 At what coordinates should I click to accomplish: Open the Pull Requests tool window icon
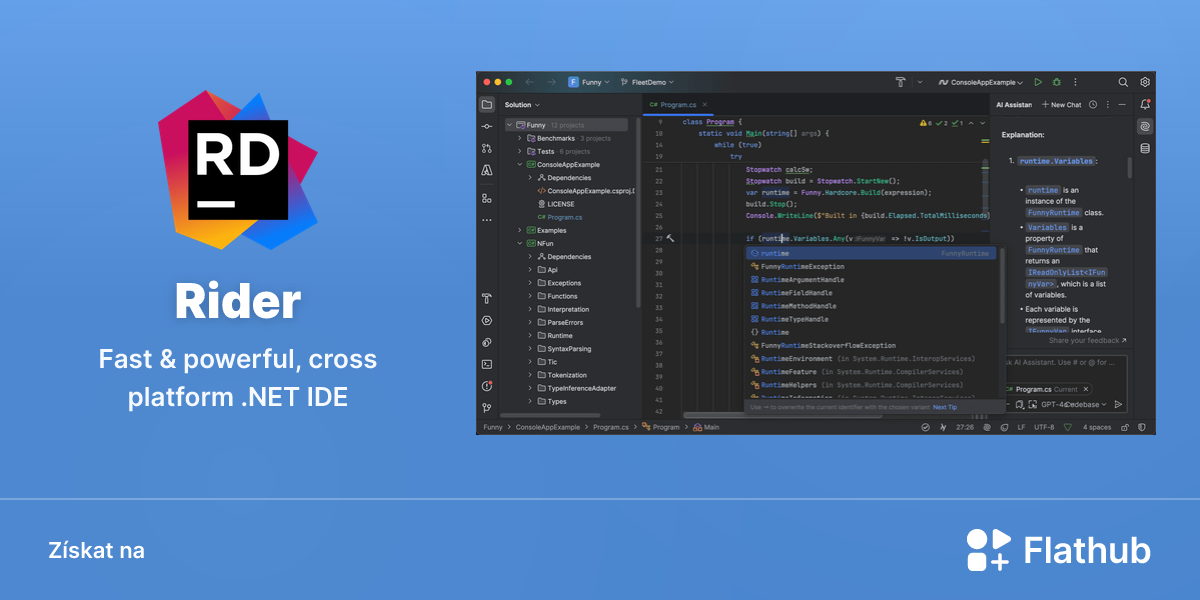[x=487, y=148]
